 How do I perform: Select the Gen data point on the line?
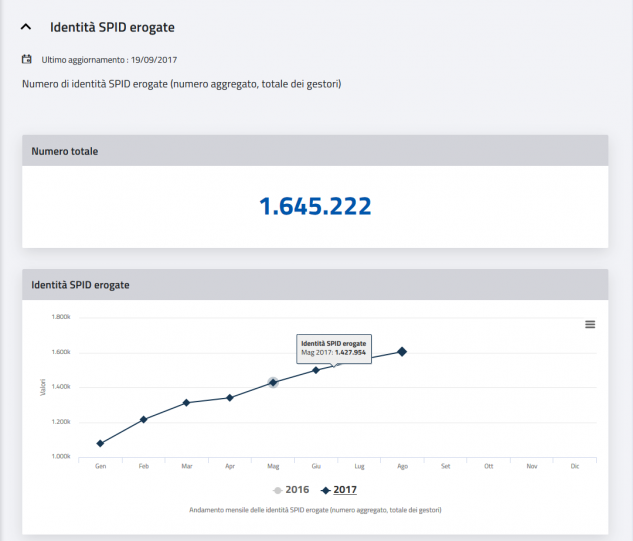point(100,443)
